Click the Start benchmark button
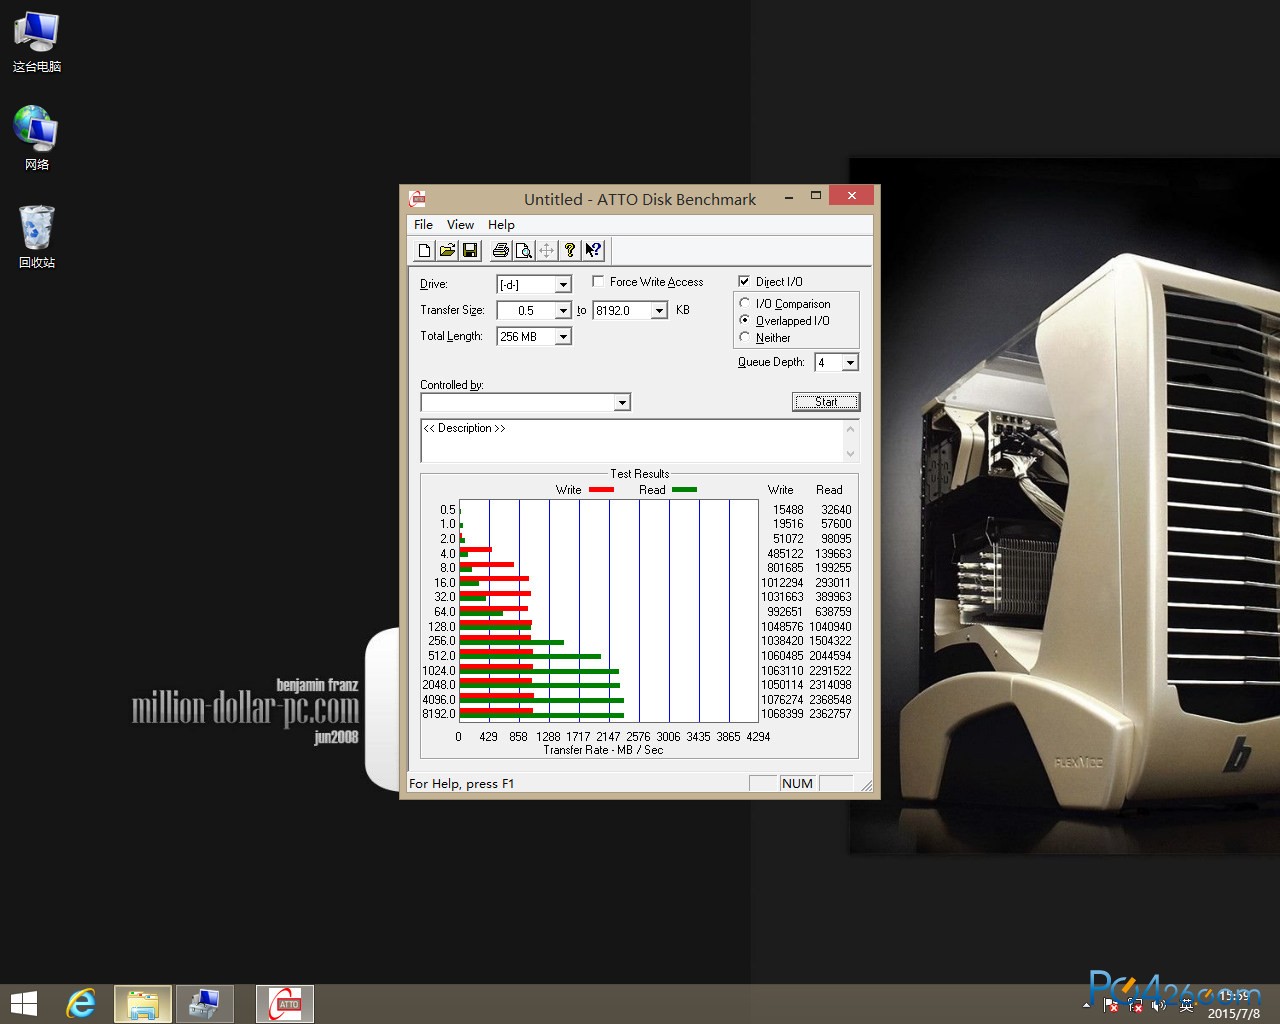Viewport: 1280px width, 1024px height. (826, 402)
